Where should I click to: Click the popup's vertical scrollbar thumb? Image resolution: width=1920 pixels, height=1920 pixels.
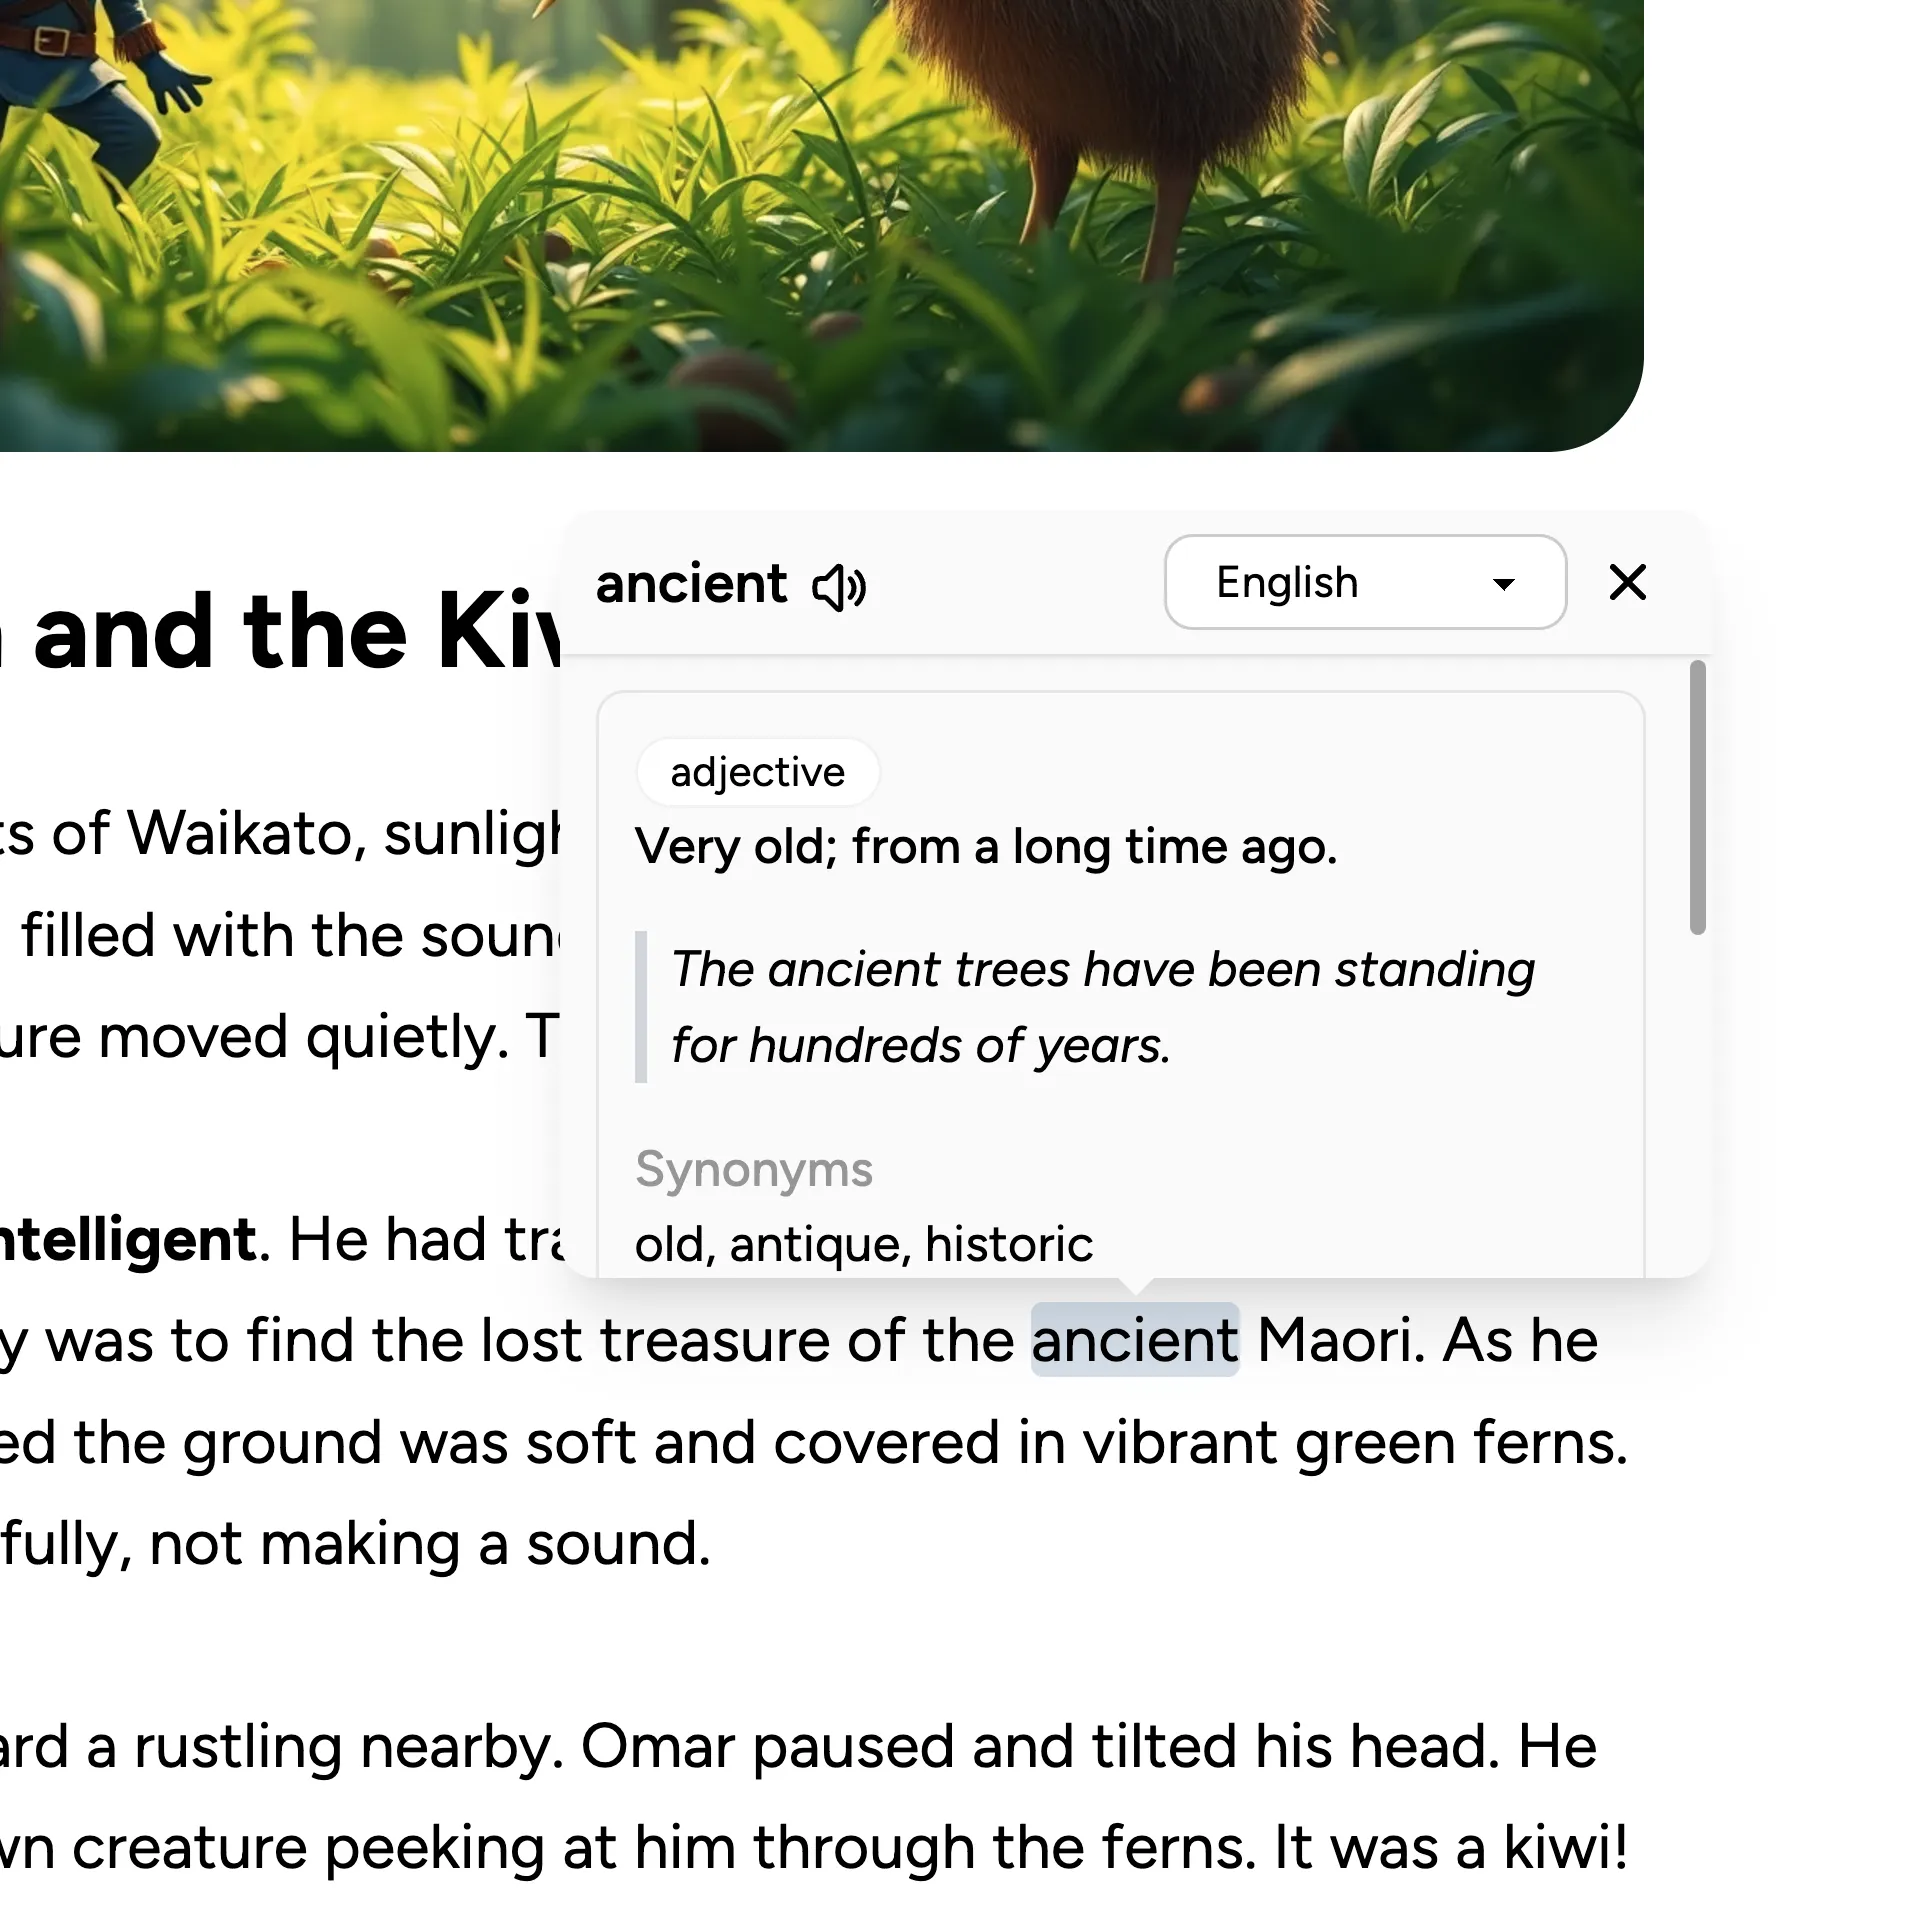(x=1697, y=797)
